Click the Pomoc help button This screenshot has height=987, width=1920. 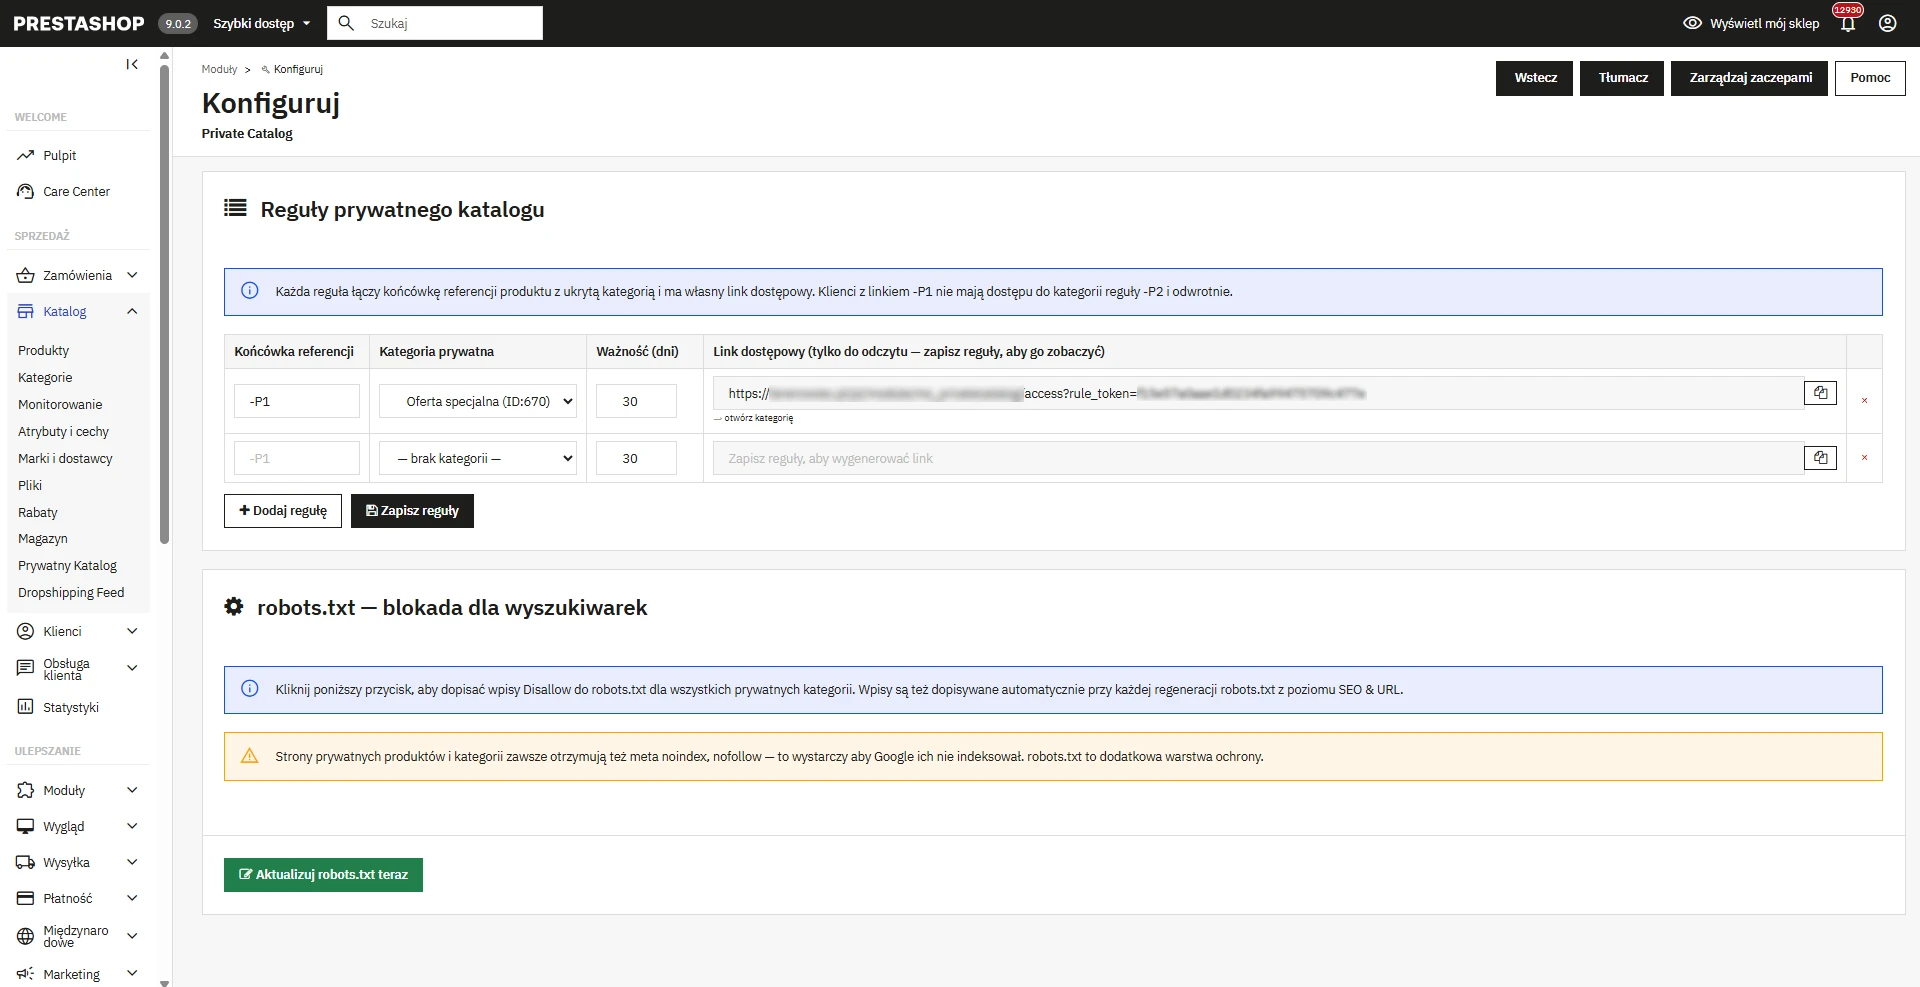click(x=1870, y=78)
